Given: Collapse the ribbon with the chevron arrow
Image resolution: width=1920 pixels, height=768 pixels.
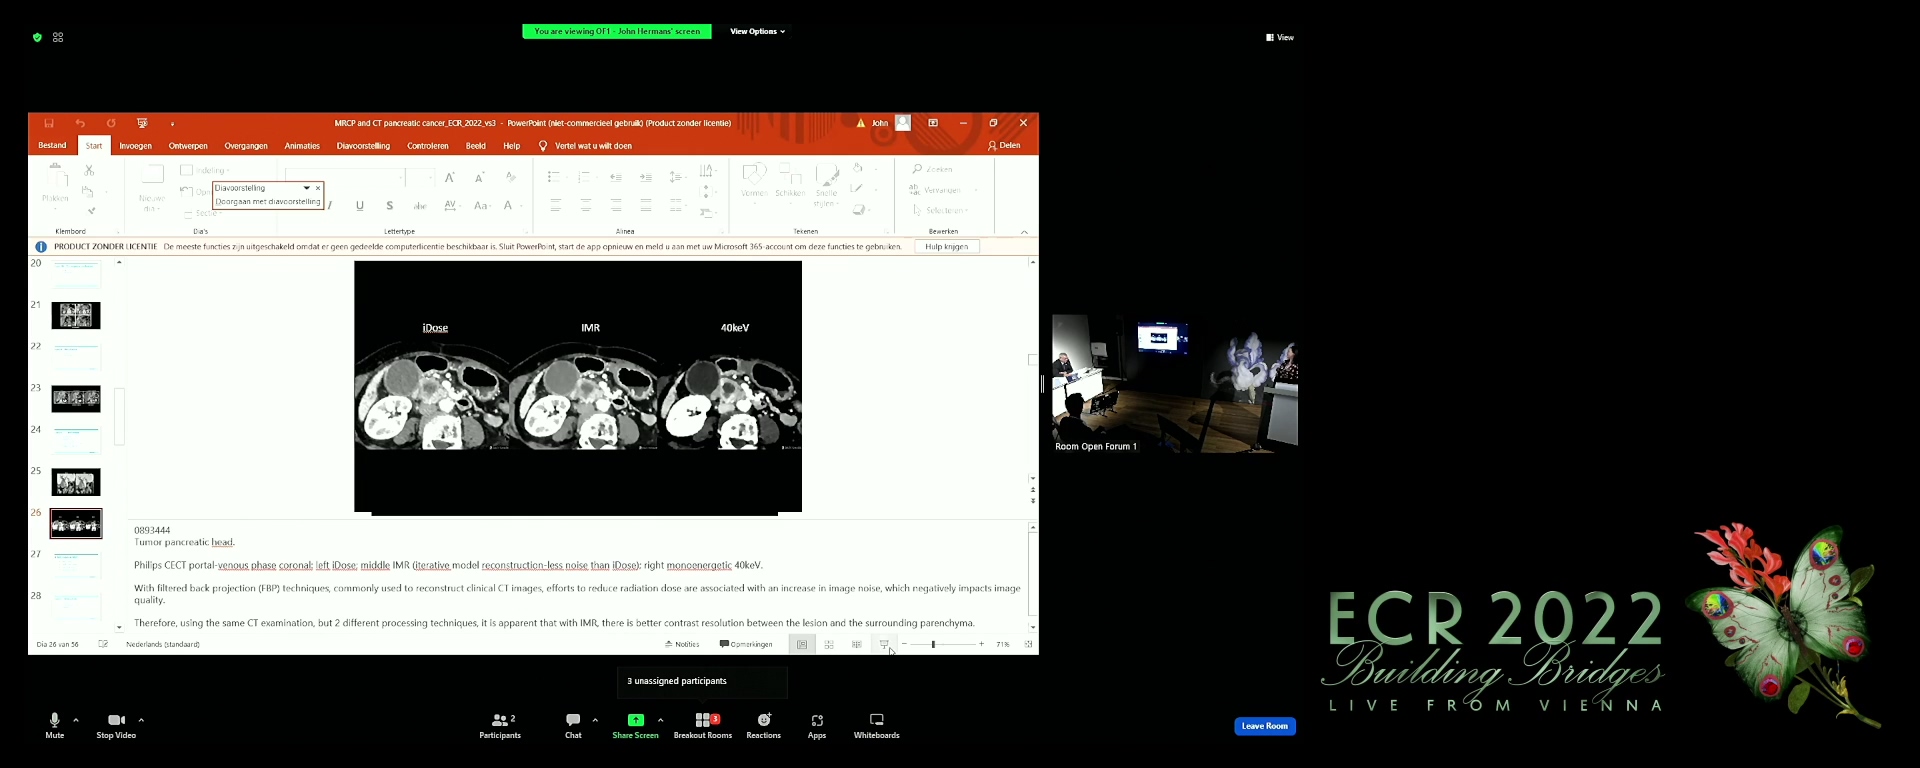Looking at the screenshot, I should [1024, 232].
